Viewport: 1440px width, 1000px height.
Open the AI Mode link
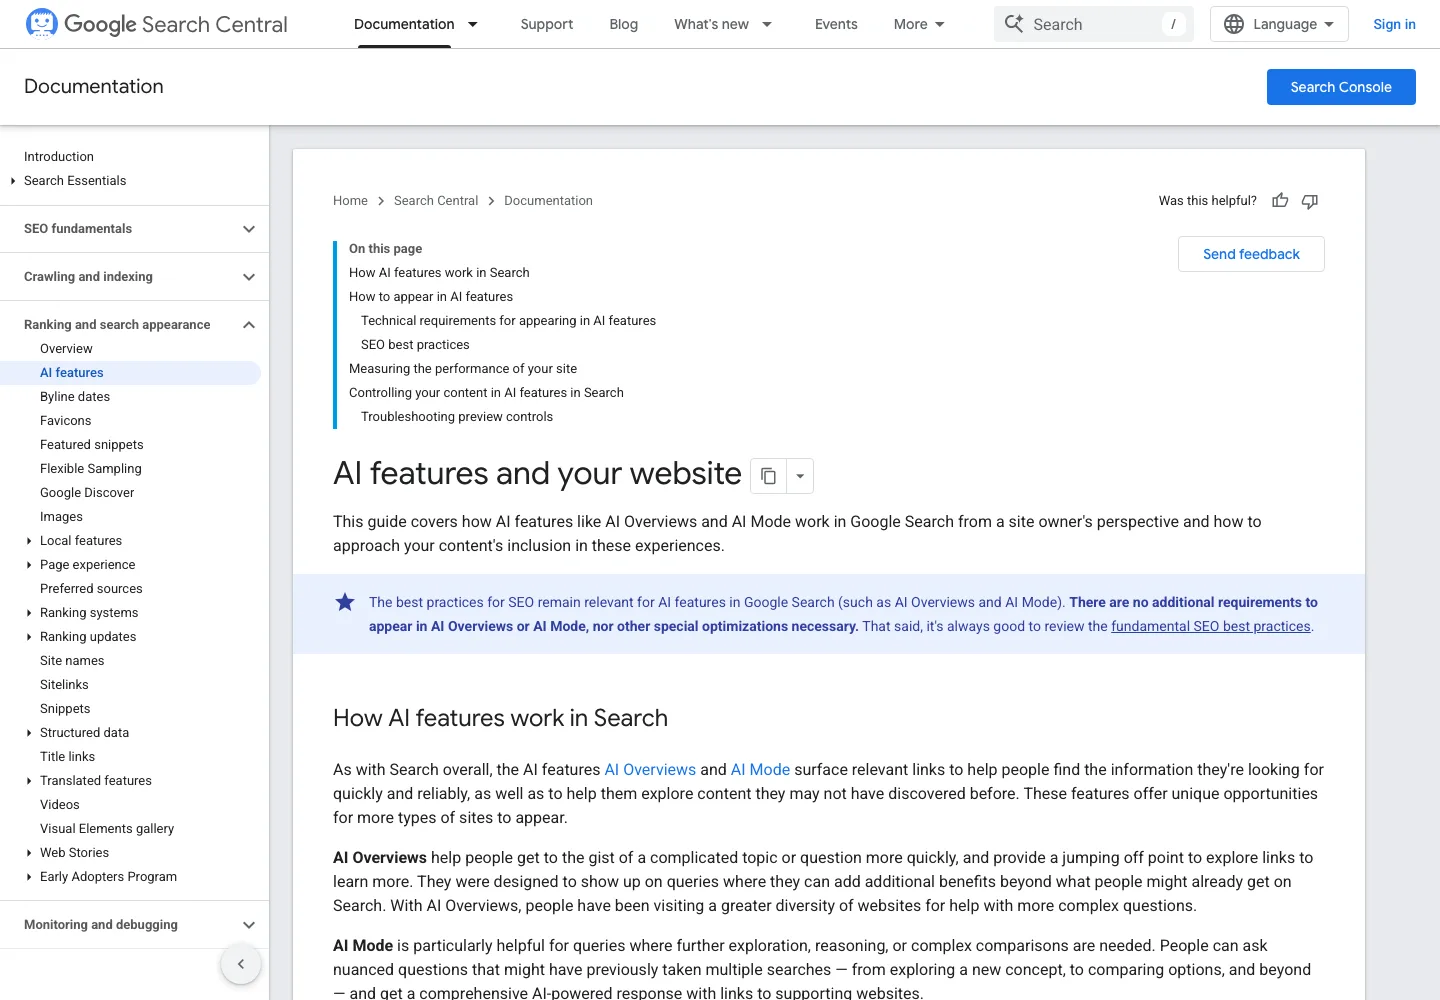(760, 770)
